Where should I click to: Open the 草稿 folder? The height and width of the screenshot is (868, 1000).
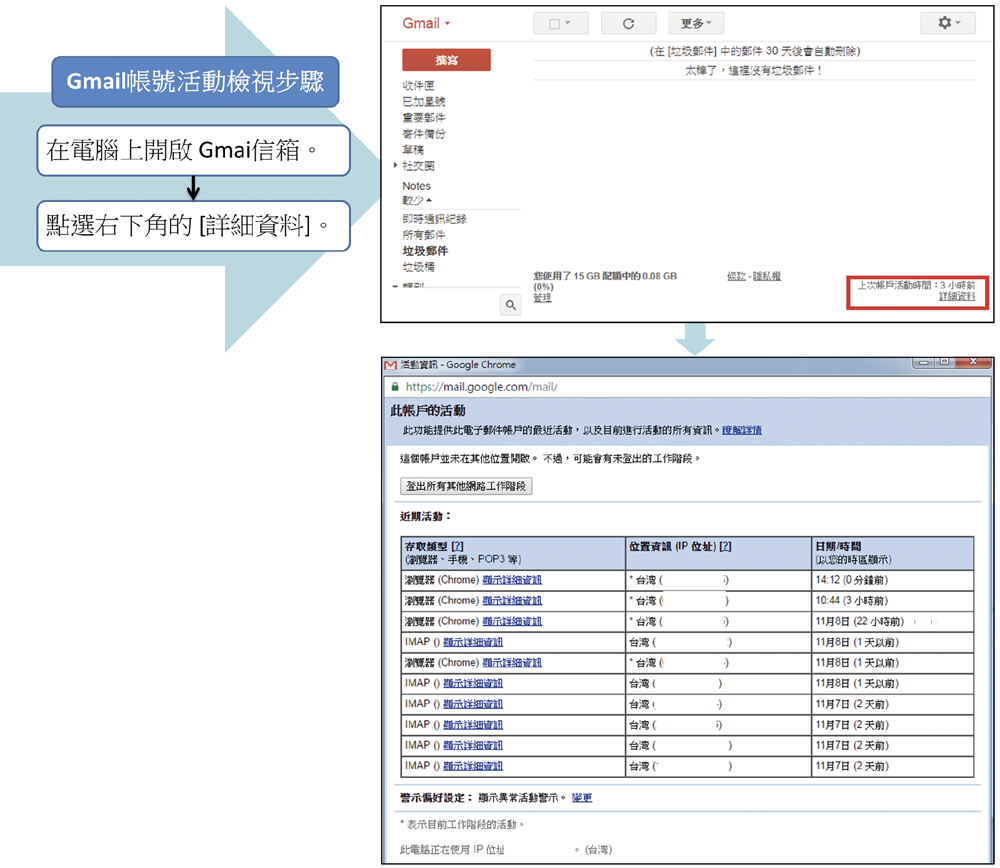413,149
